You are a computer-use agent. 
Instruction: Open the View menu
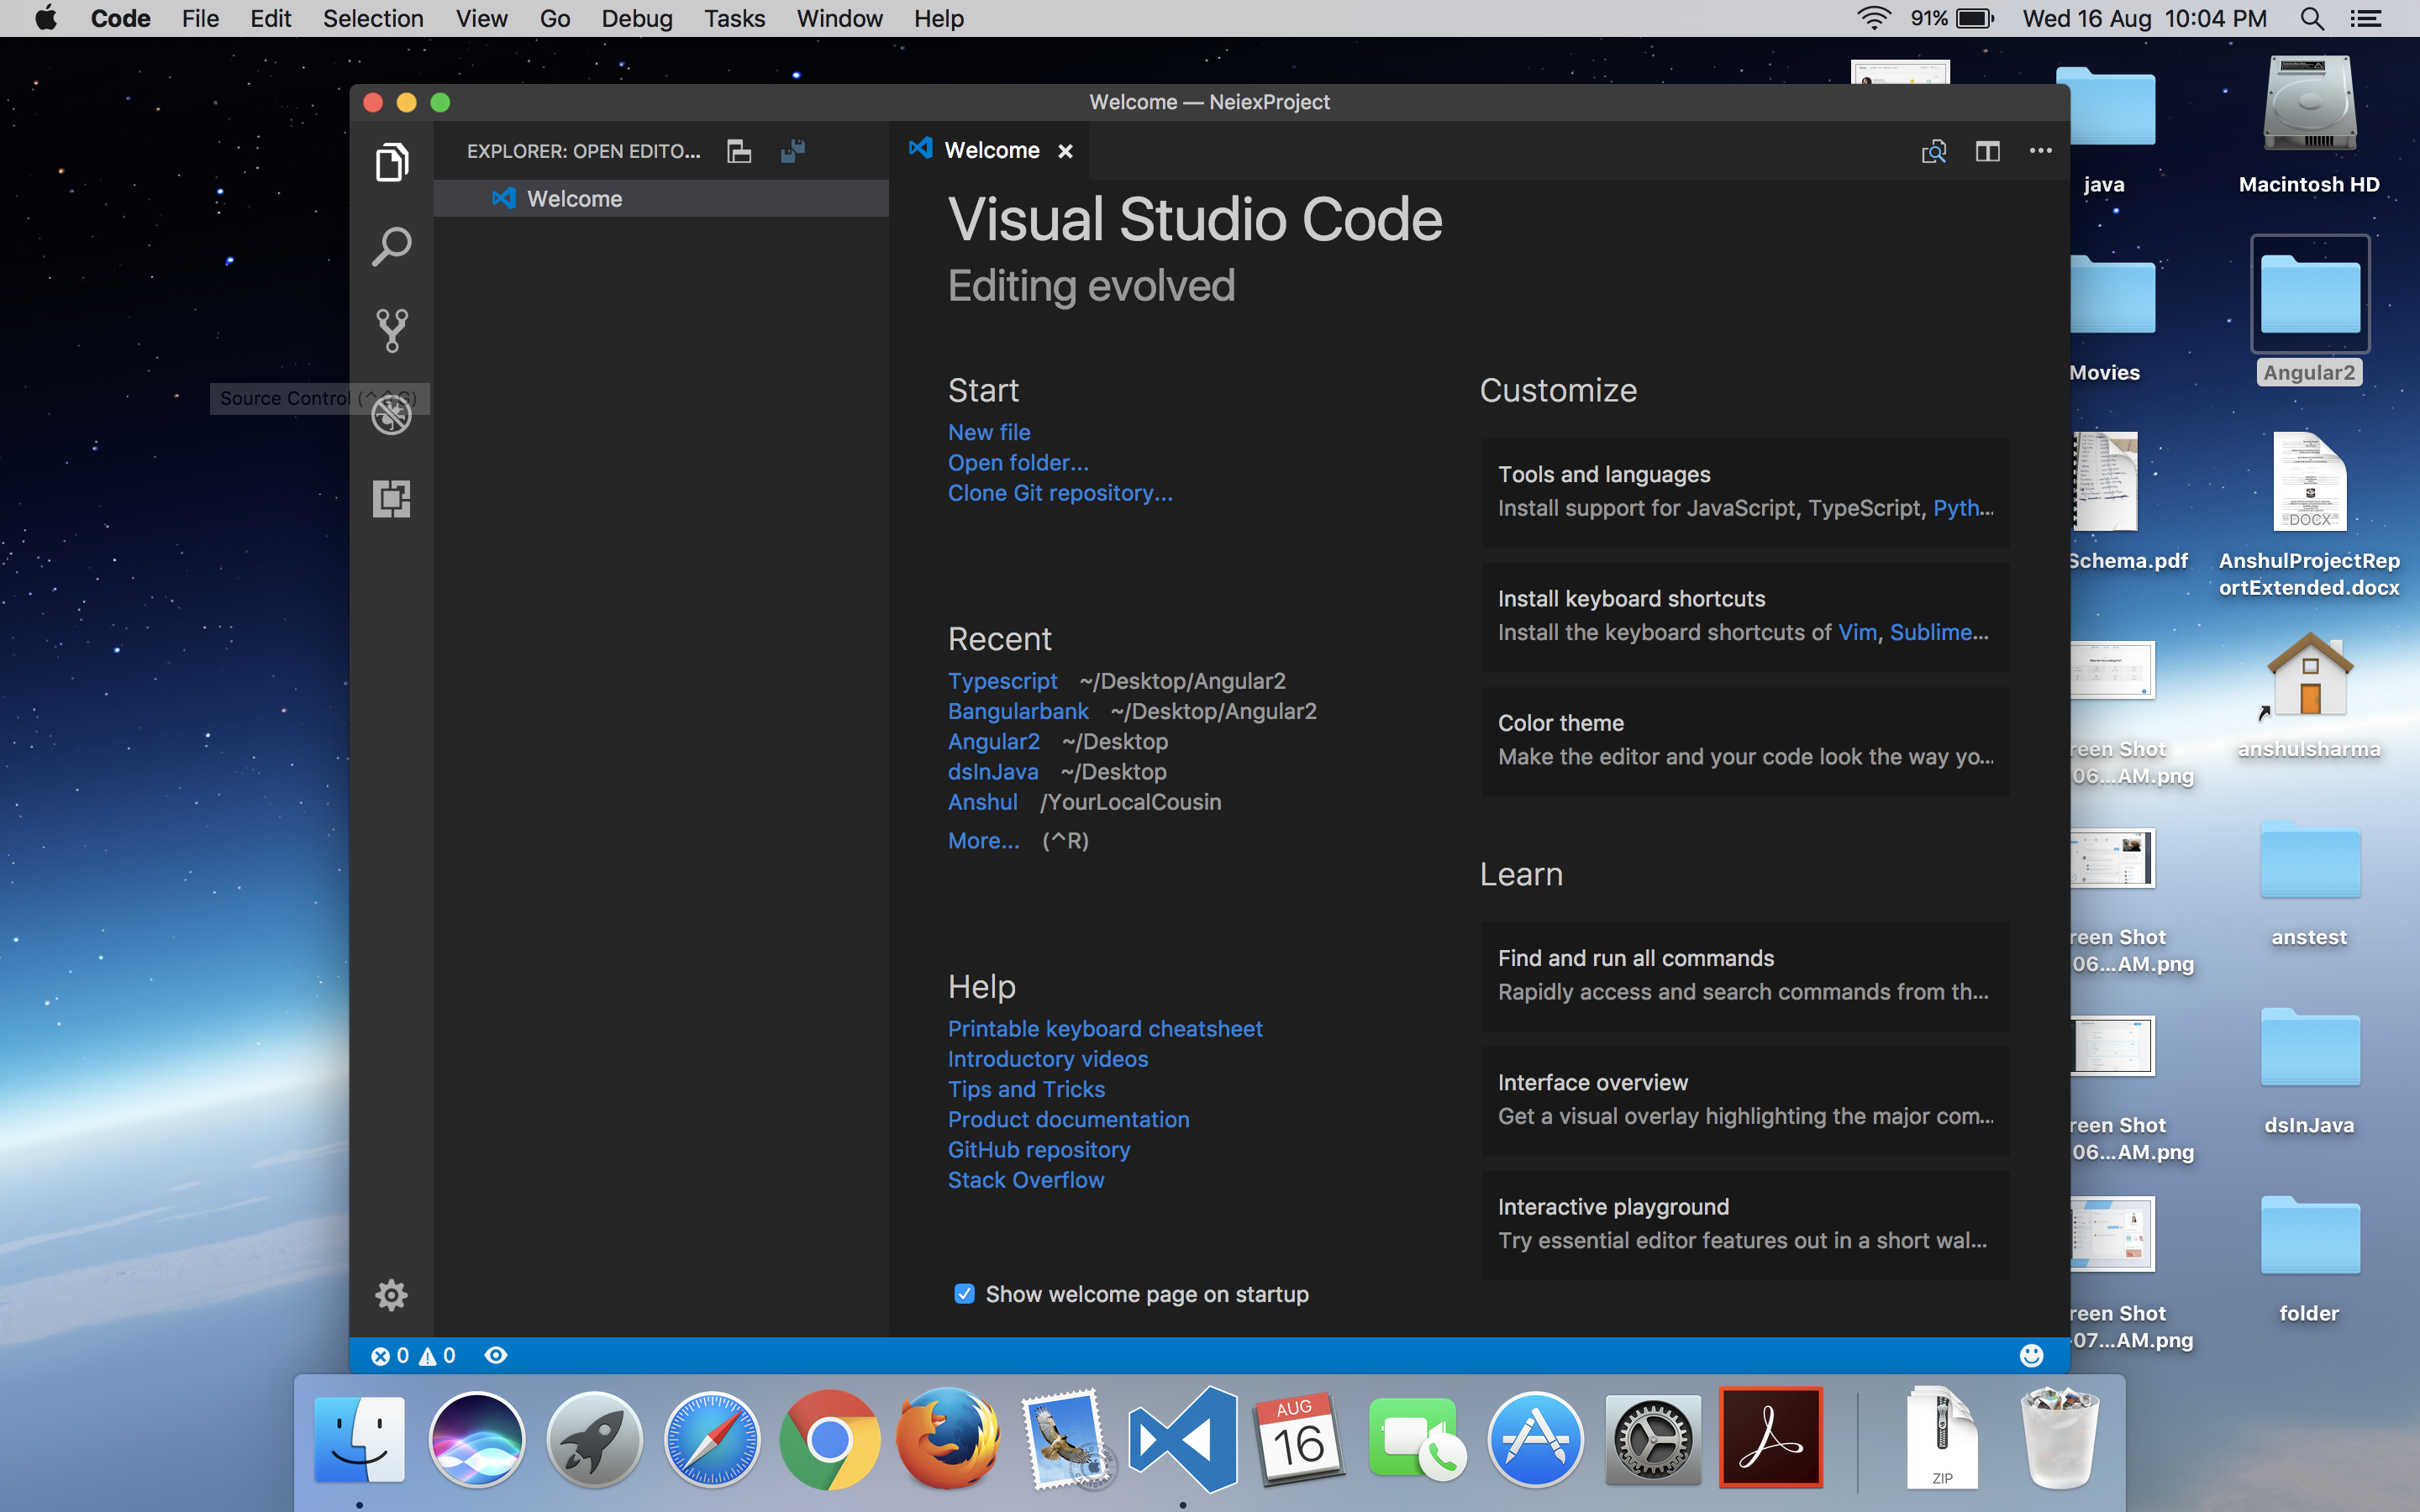(481, 18)
